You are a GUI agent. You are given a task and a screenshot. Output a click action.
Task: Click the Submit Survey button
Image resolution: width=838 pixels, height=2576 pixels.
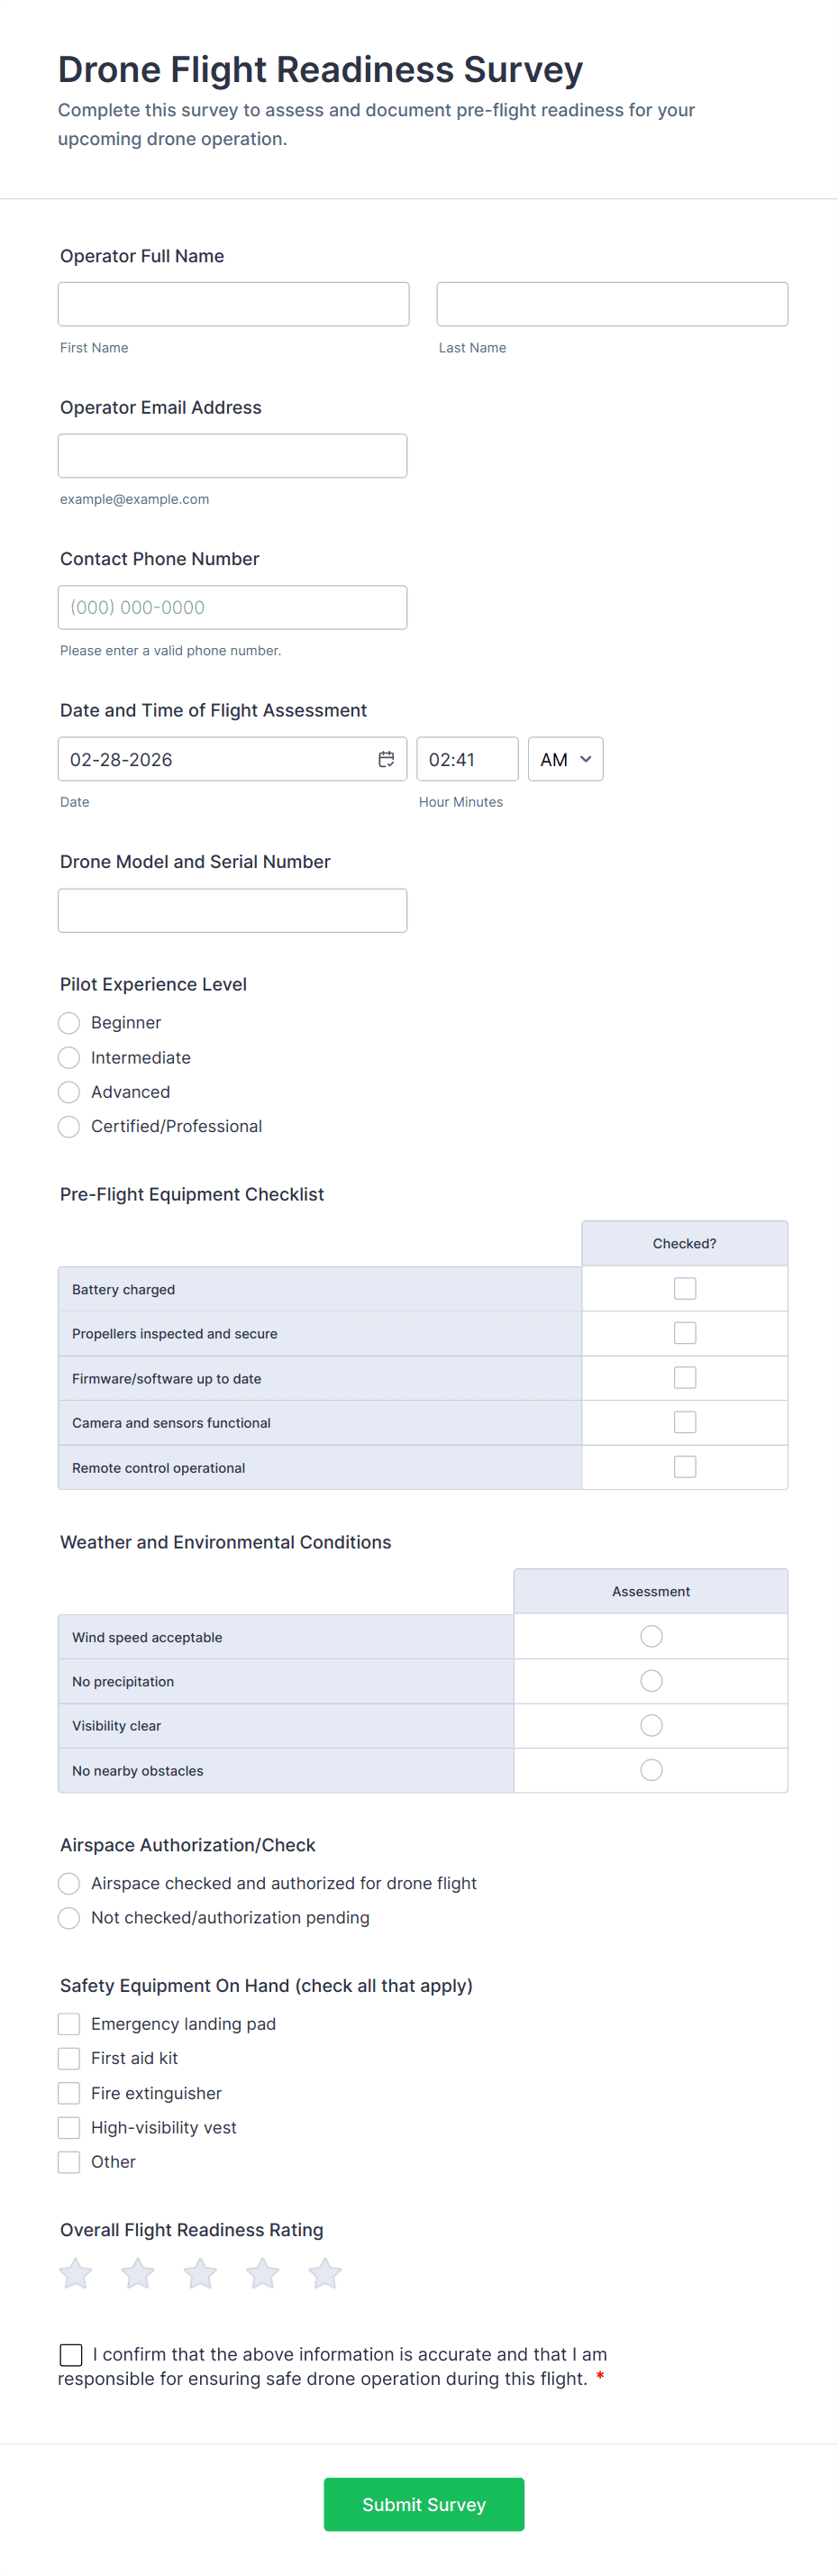424,2504
